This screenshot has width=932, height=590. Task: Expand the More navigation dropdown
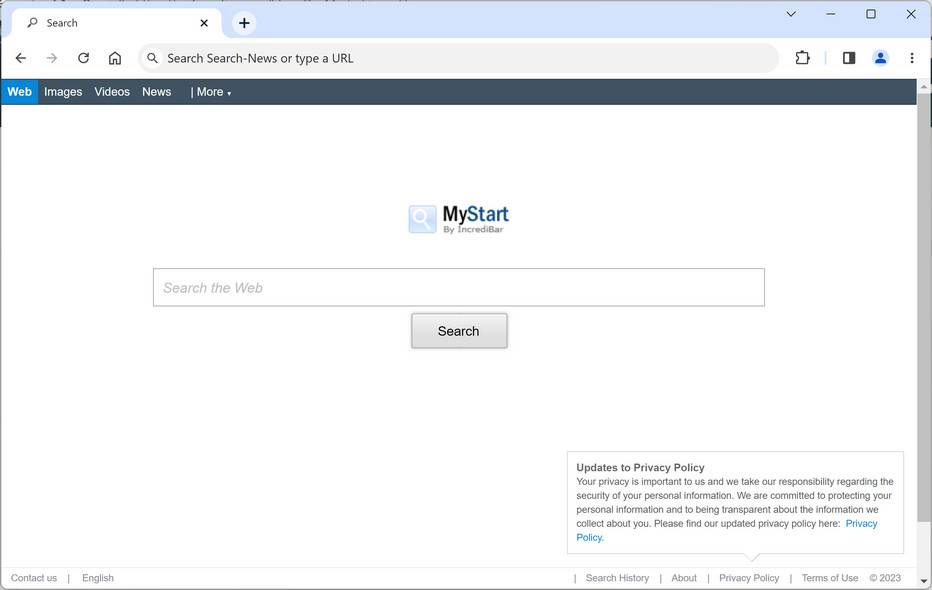pyautogui.click(x=212, y=91)
